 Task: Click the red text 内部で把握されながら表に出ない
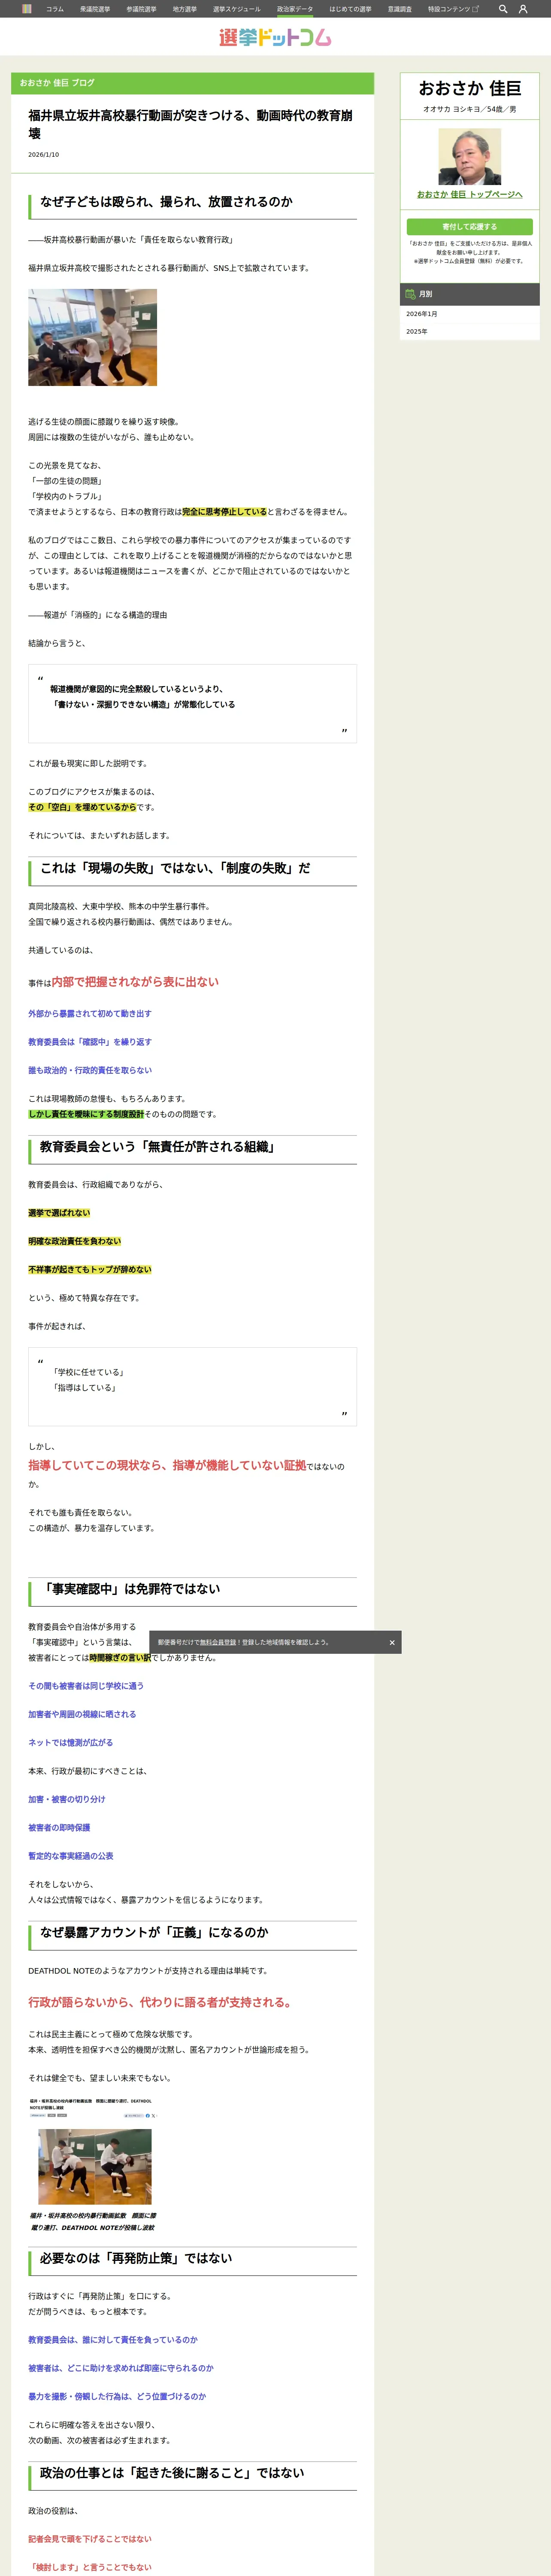point(135,982)
